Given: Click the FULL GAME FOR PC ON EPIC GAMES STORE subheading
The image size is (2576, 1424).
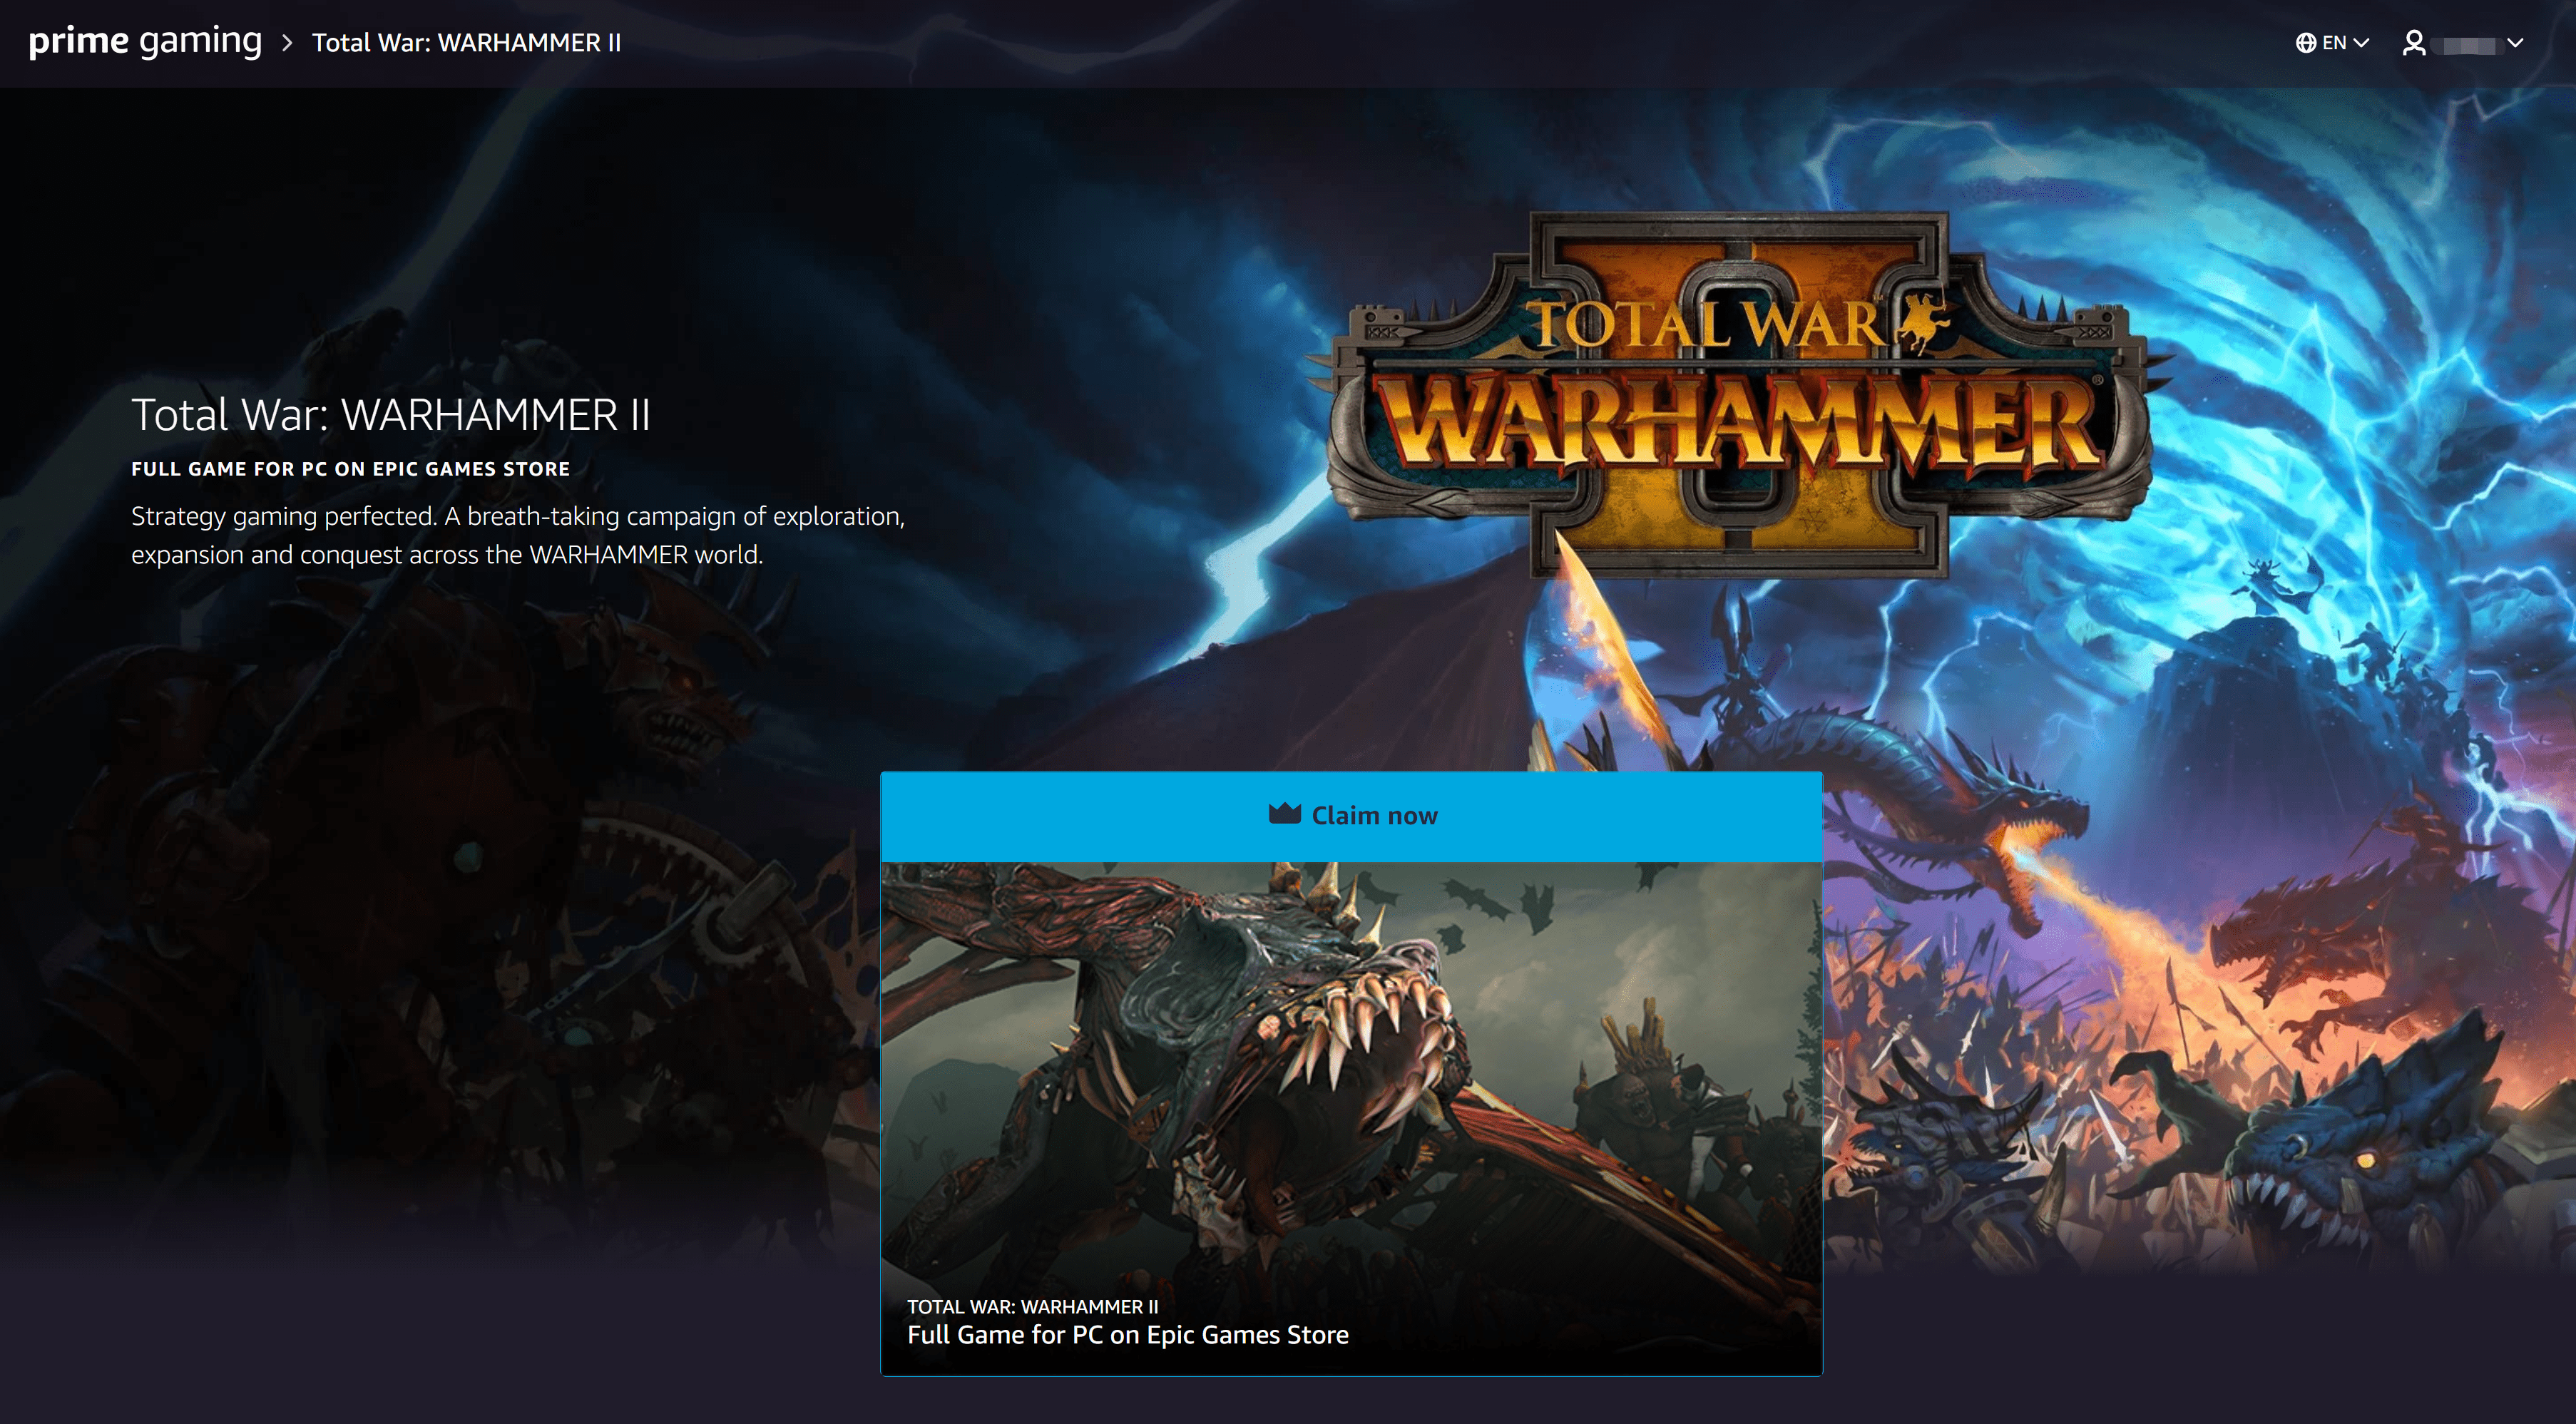Looking at the screenshot, I should tap(350, 469).
